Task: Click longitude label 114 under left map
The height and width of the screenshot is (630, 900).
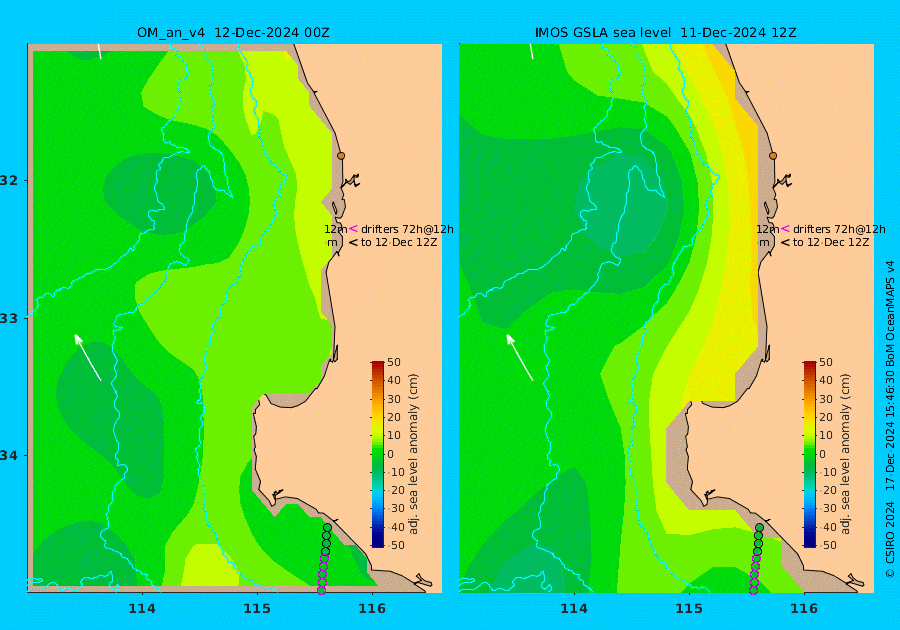Action: tap(142, 608)
